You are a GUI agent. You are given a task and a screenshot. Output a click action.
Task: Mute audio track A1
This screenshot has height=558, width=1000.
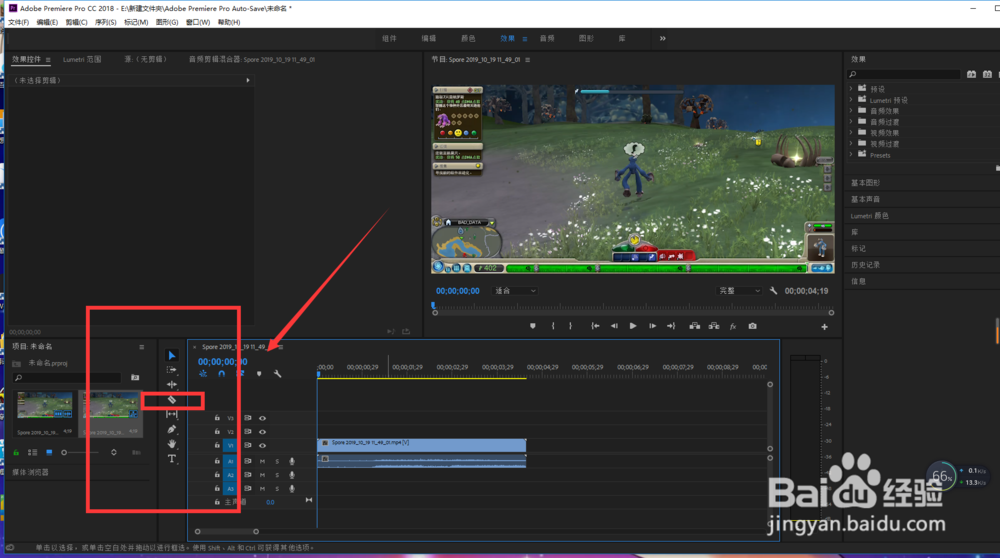[262, 461]
